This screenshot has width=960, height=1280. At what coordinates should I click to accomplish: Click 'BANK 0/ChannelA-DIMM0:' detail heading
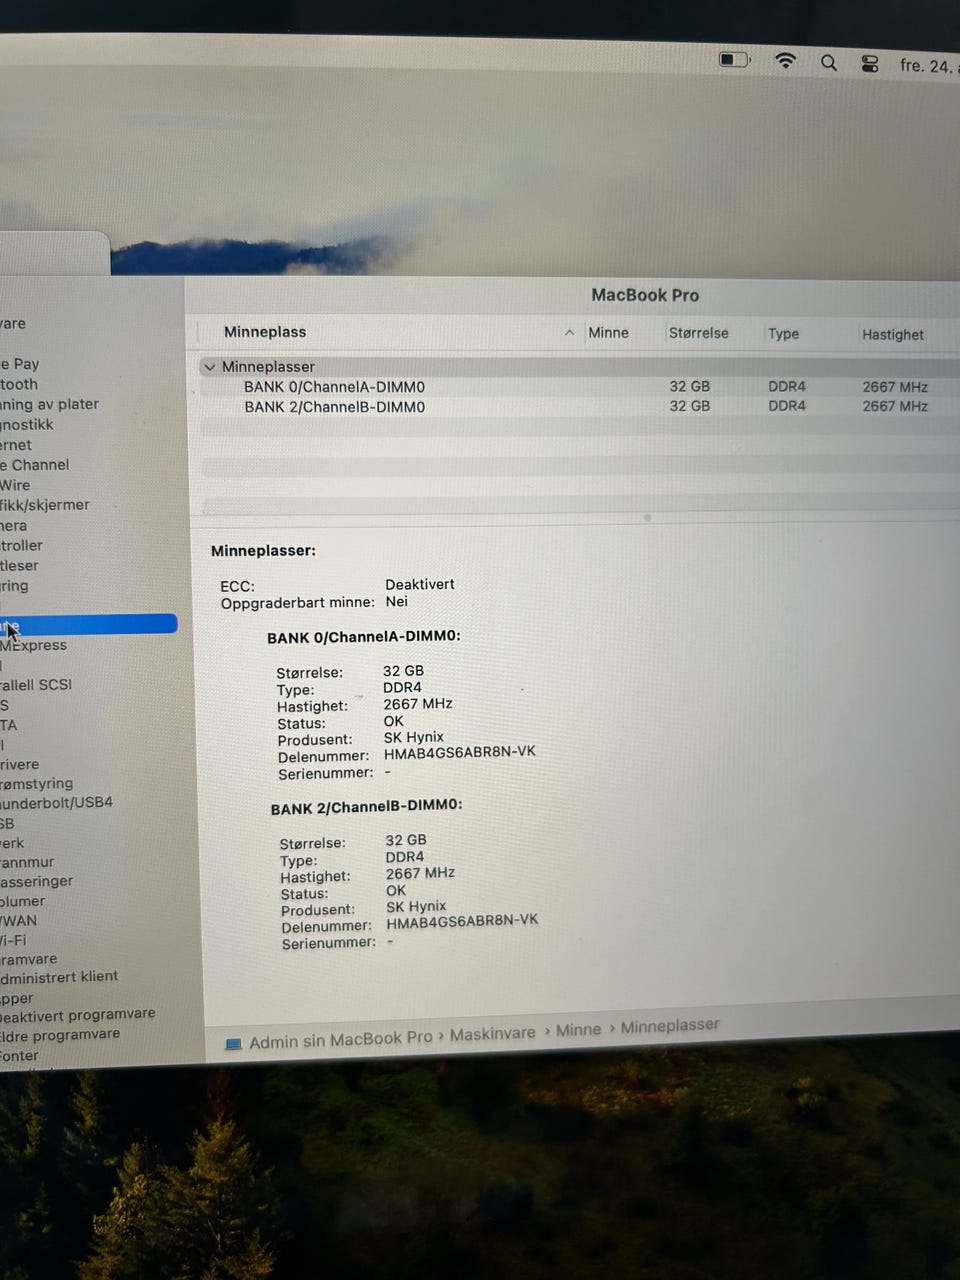click(x=364, y=637)
